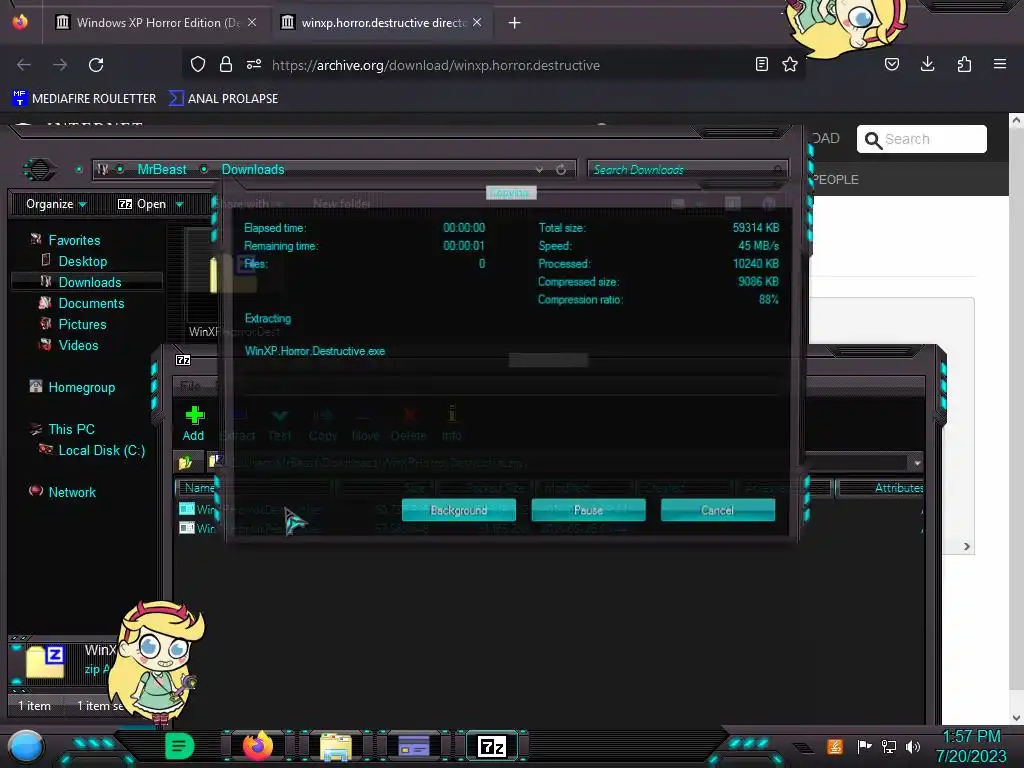The image size is (1024, 768).
Task: Close the Windows XP Horror Edition tab
Action: pos(252,23)
